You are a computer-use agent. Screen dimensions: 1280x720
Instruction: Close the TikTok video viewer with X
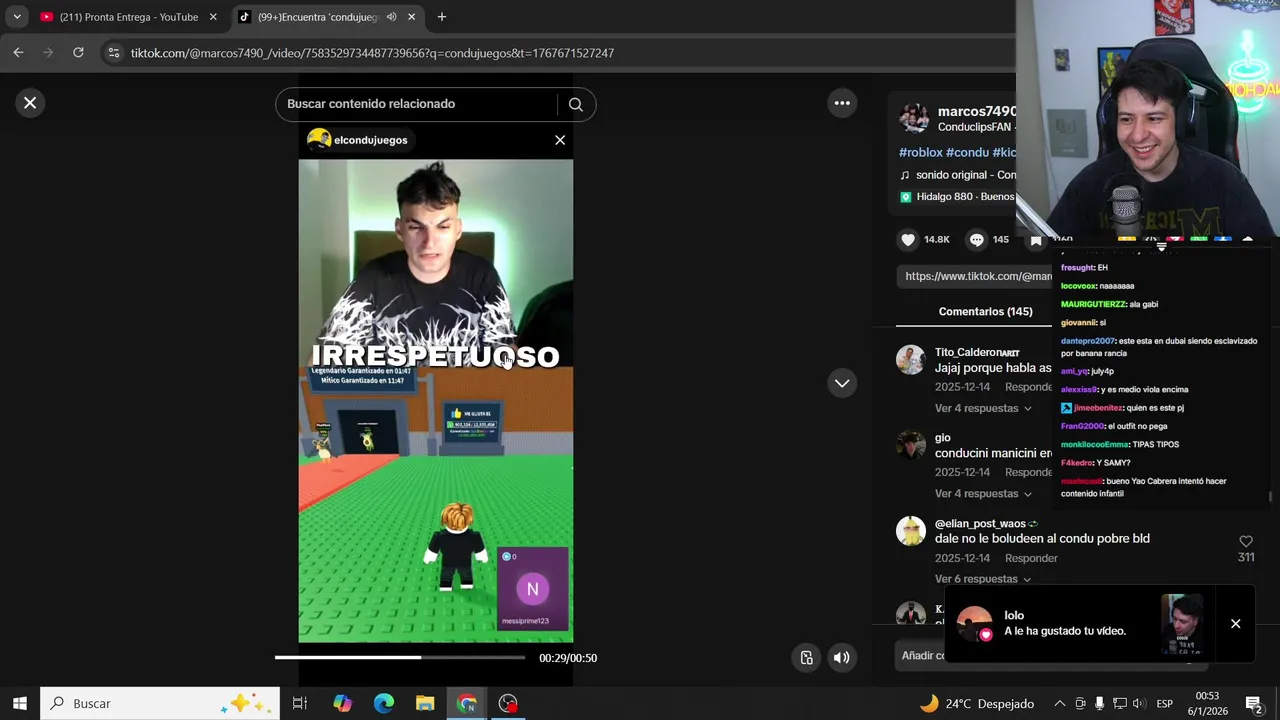click(x=30, y=103)
